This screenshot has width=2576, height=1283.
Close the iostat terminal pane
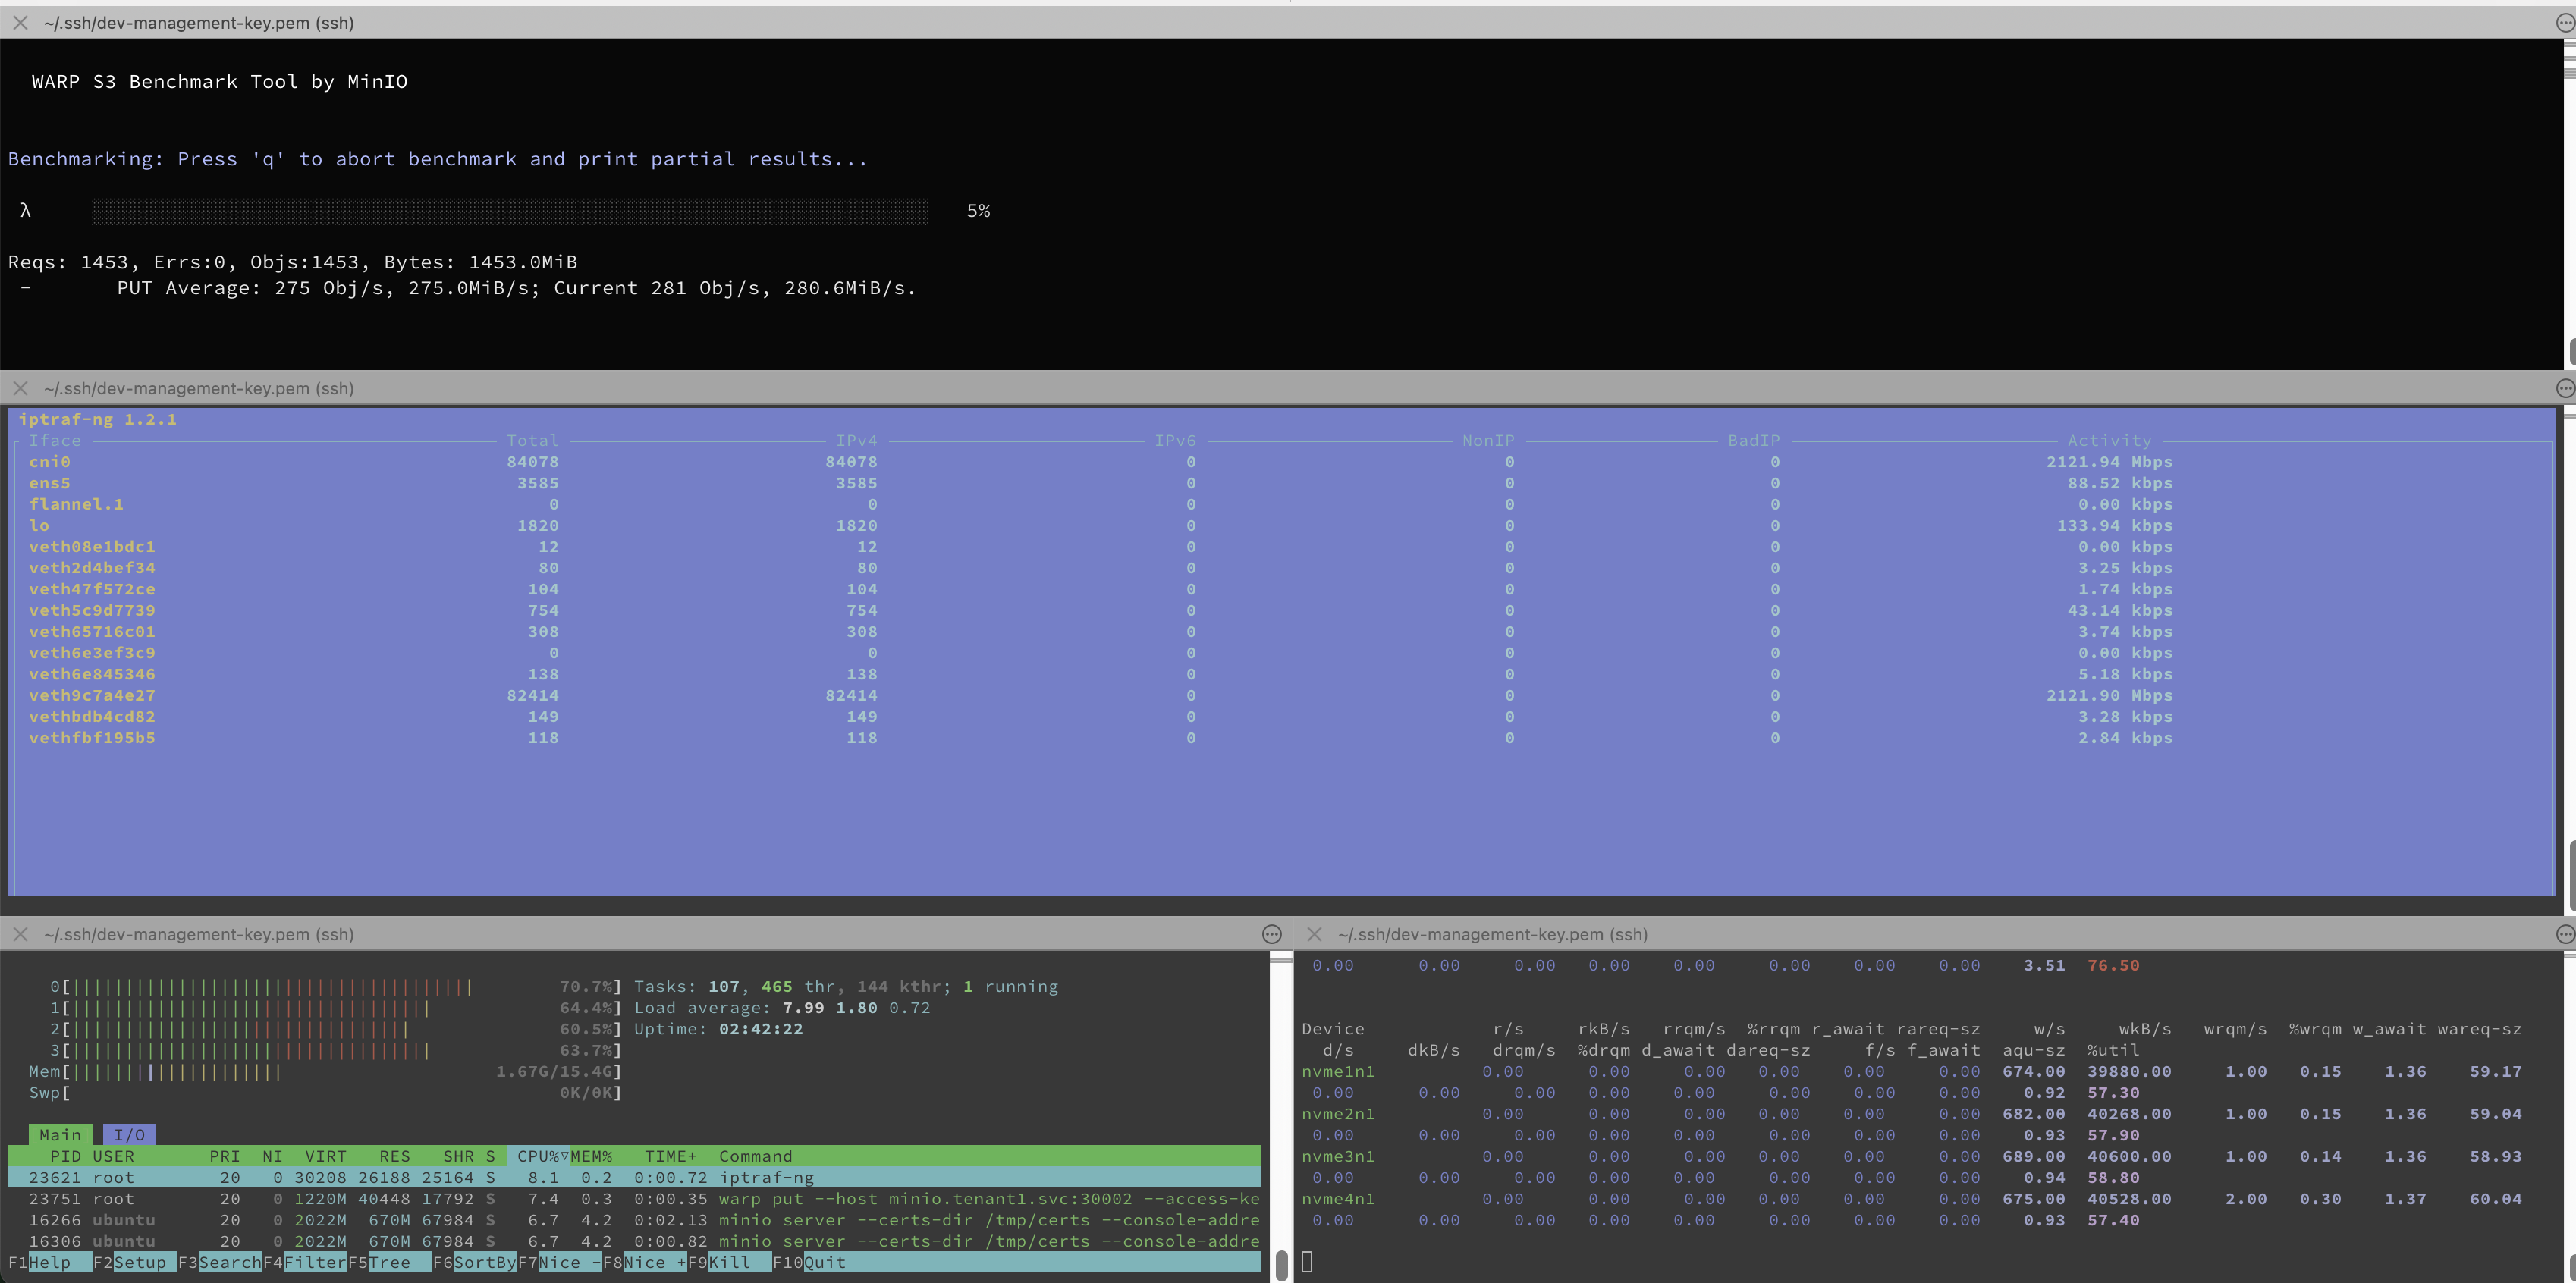[1314, 934]
